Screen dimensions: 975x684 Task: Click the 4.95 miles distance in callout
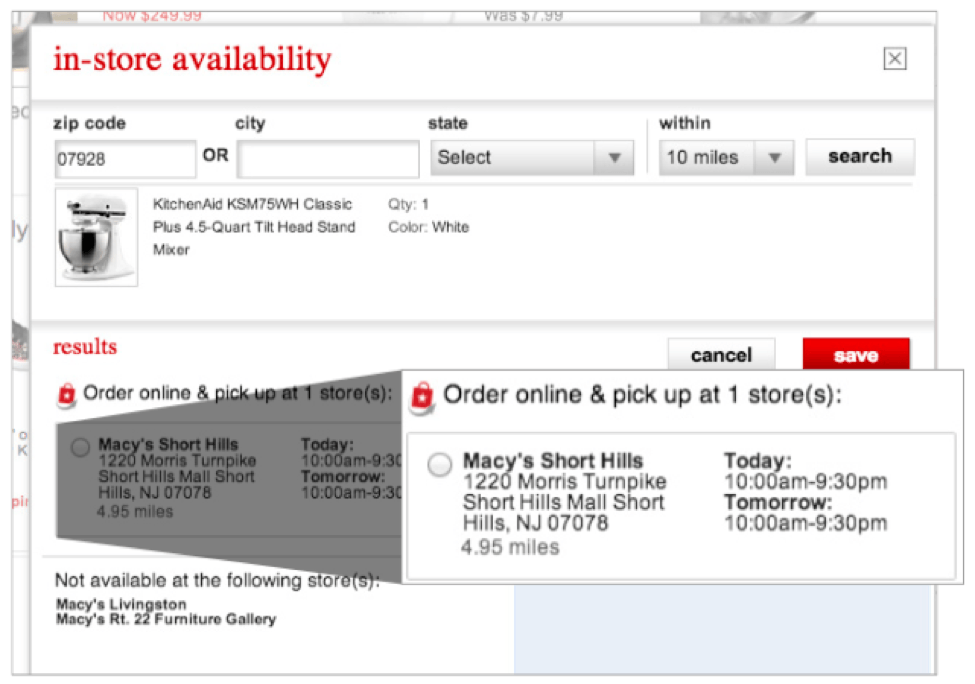tap(510, 547)
